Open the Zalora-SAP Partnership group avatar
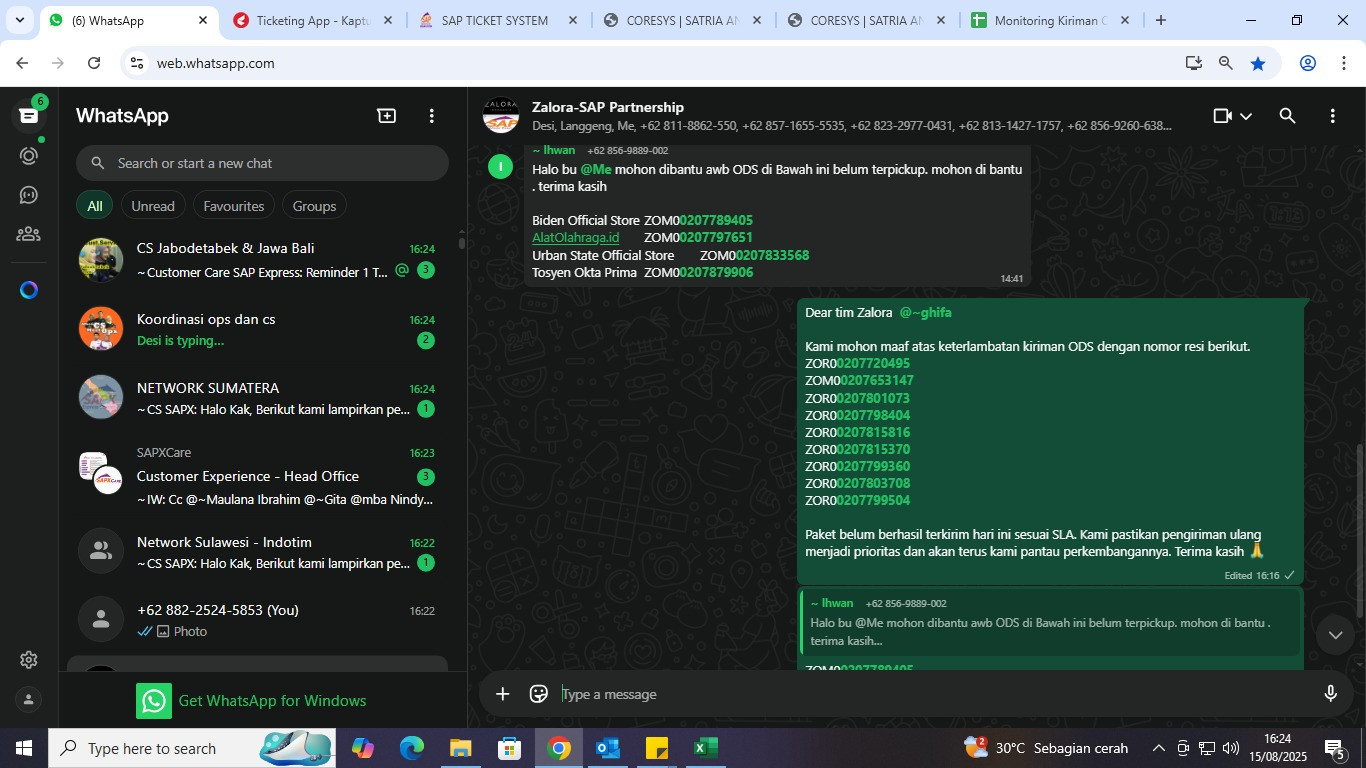This screenshot has width=1366, height=768. click(501, 116)
